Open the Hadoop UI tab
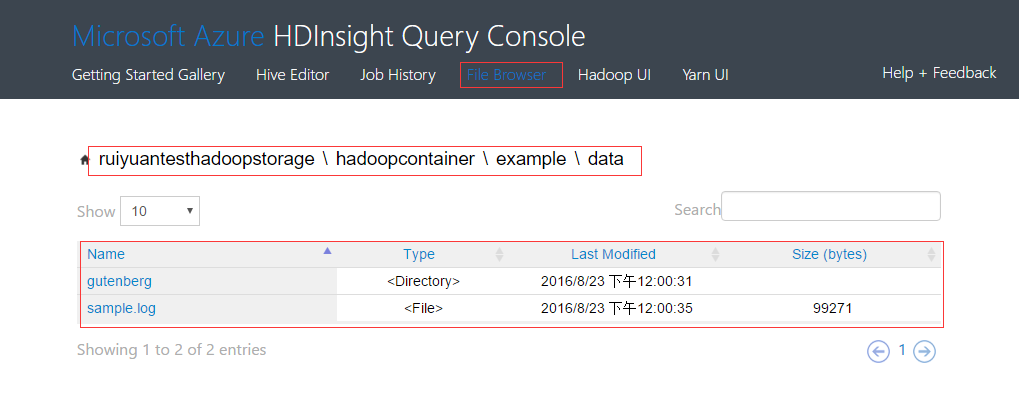 (614, 75)
